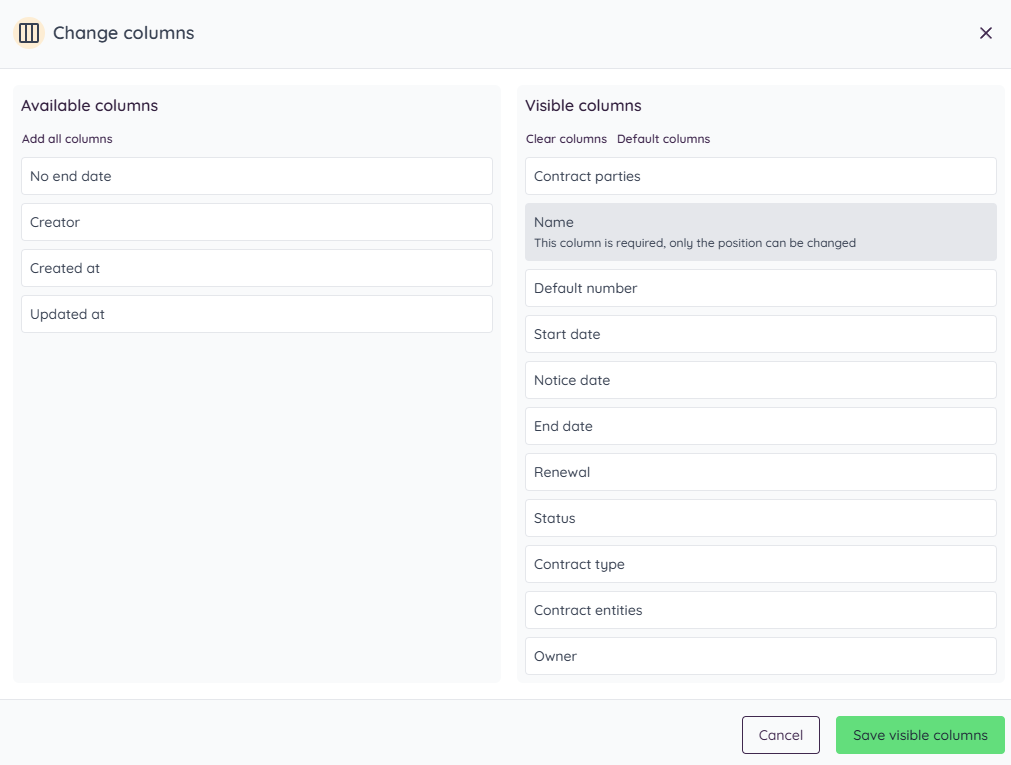Select the Start date column
This screenshot has width=1011, height=765.
click(x=760, y=334)
